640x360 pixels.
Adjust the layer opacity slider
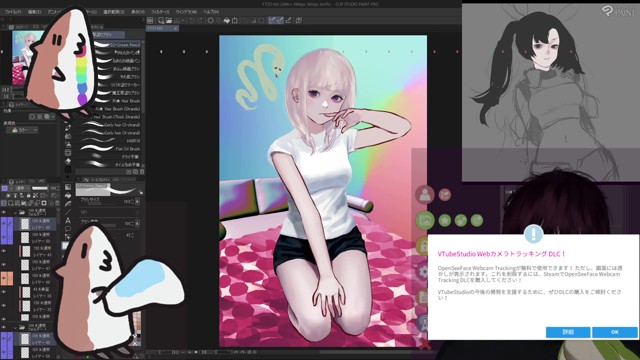click(40, 188)
